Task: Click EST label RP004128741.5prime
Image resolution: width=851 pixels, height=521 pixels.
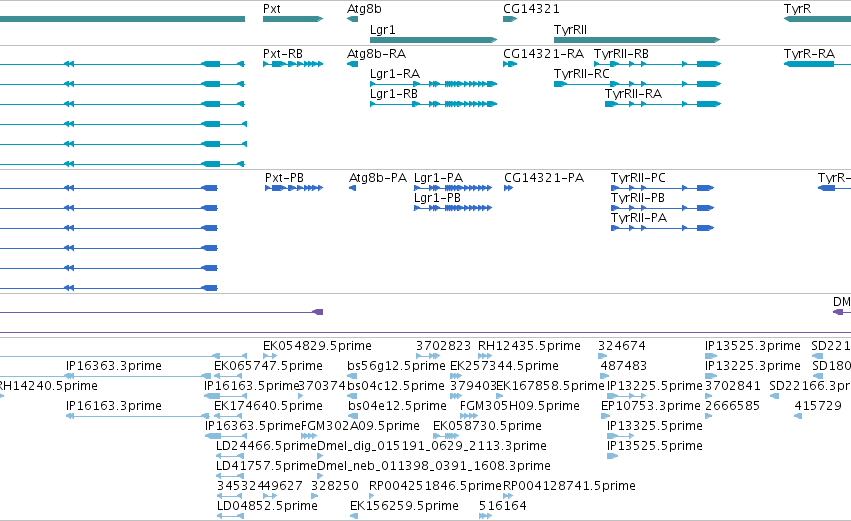Action: [x=569, y=486]
